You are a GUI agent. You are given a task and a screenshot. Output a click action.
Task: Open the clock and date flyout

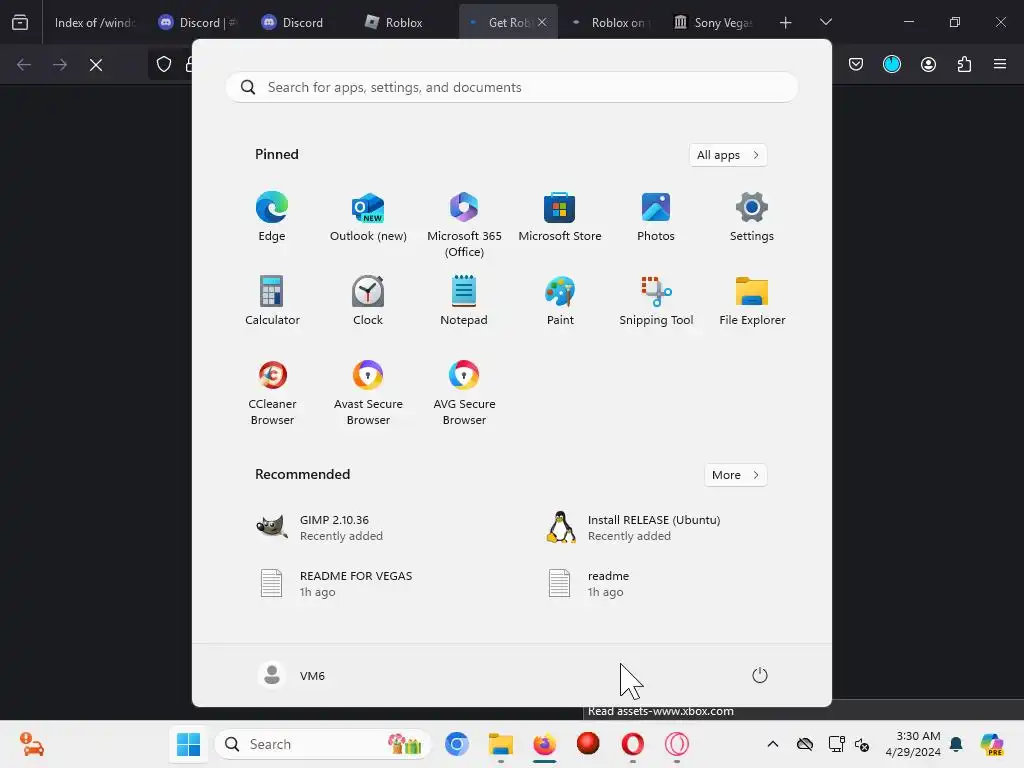(913, 744)
